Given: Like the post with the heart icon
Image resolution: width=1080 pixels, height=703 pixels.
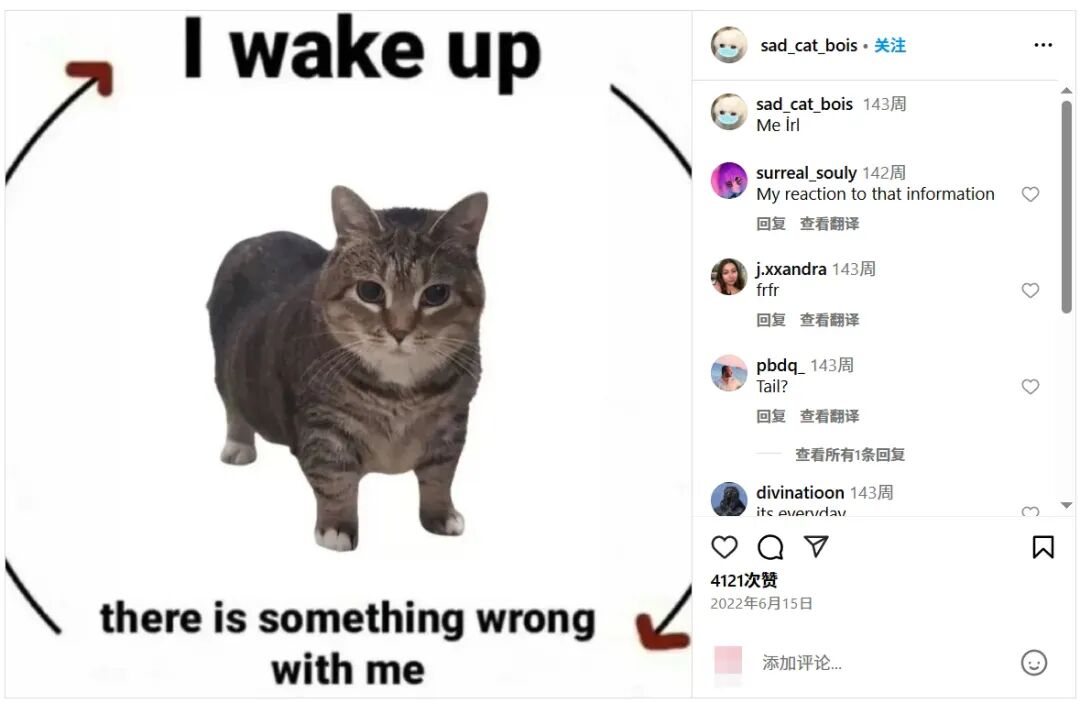Looking at the screenshot, I should pyautogui.click(x=724, y=547).
